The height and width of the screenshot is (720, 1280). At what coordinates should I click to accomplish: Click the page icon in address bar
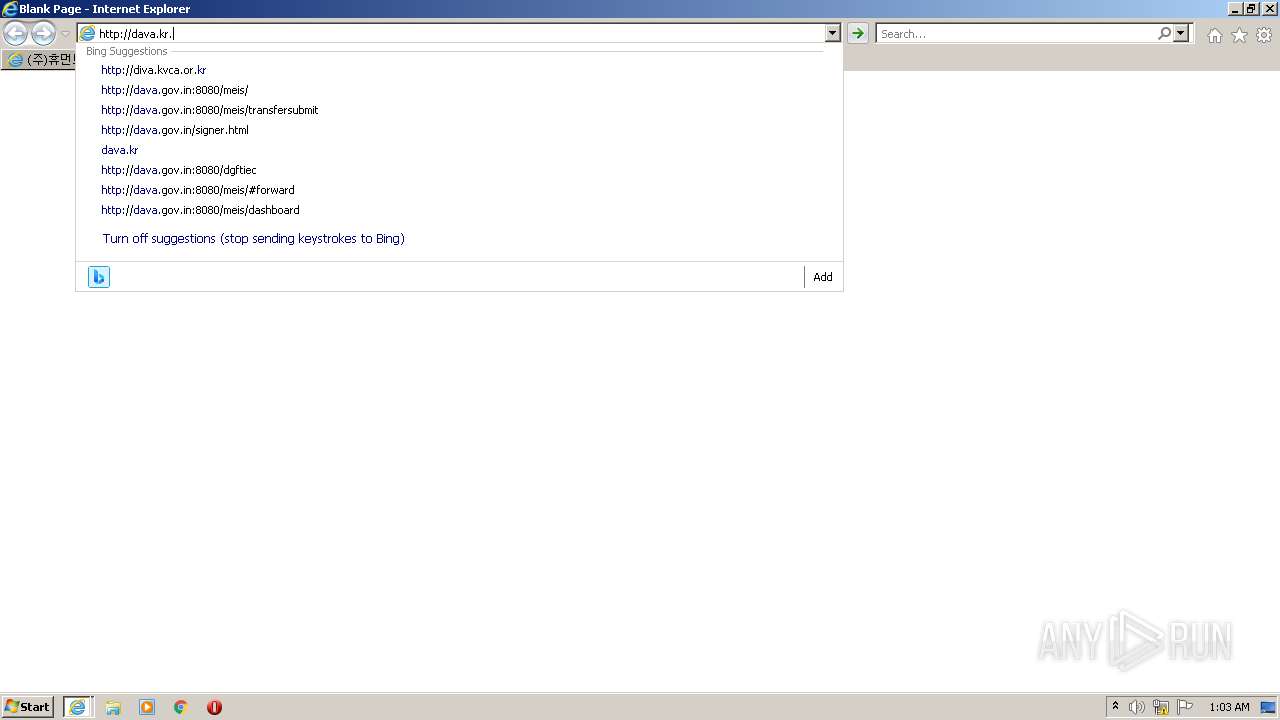88,34
